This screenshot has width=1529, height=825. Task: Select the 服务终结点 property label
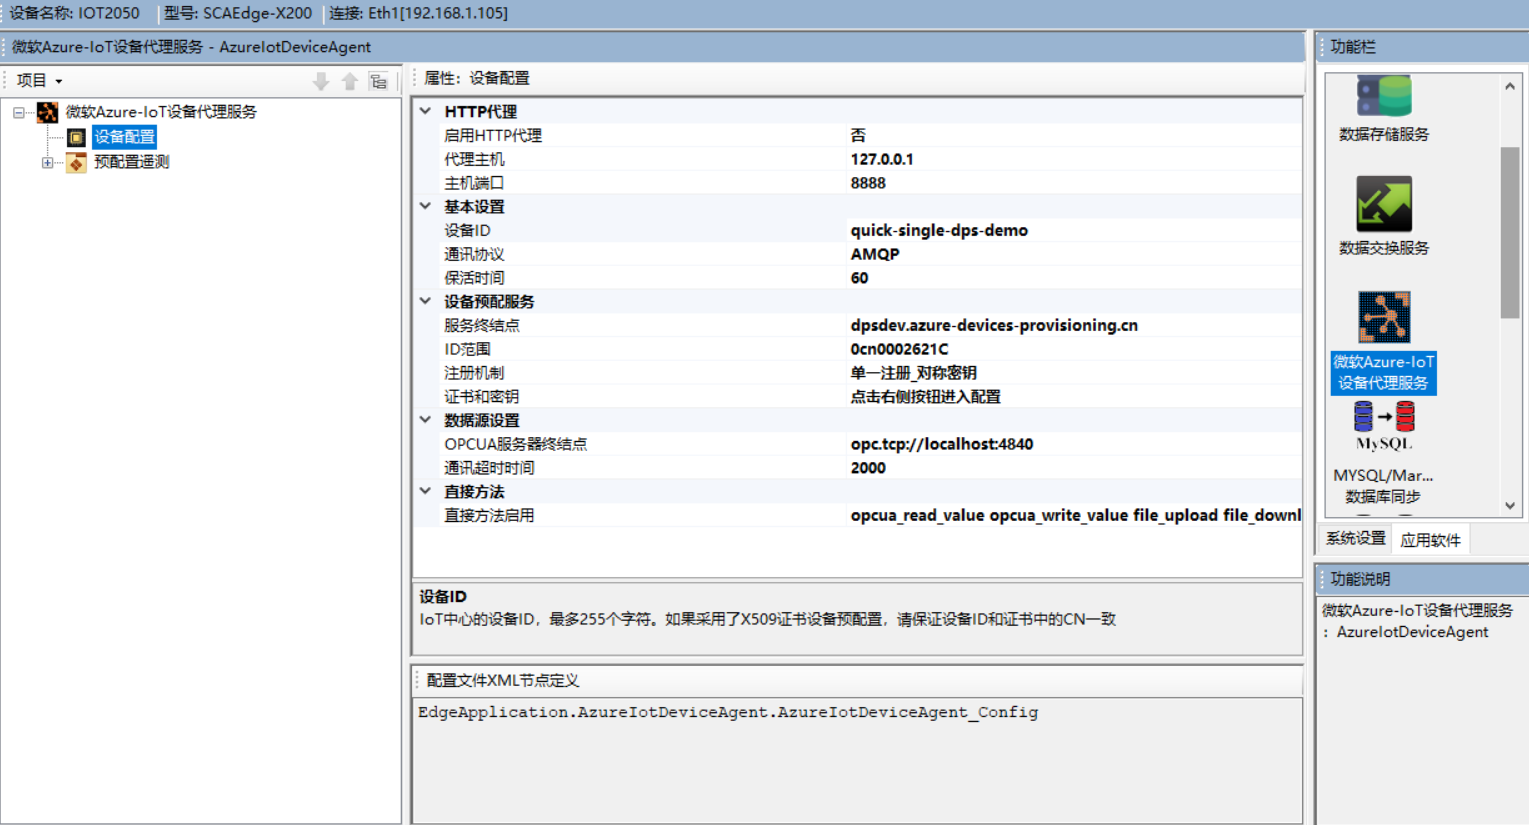(482, 325)
